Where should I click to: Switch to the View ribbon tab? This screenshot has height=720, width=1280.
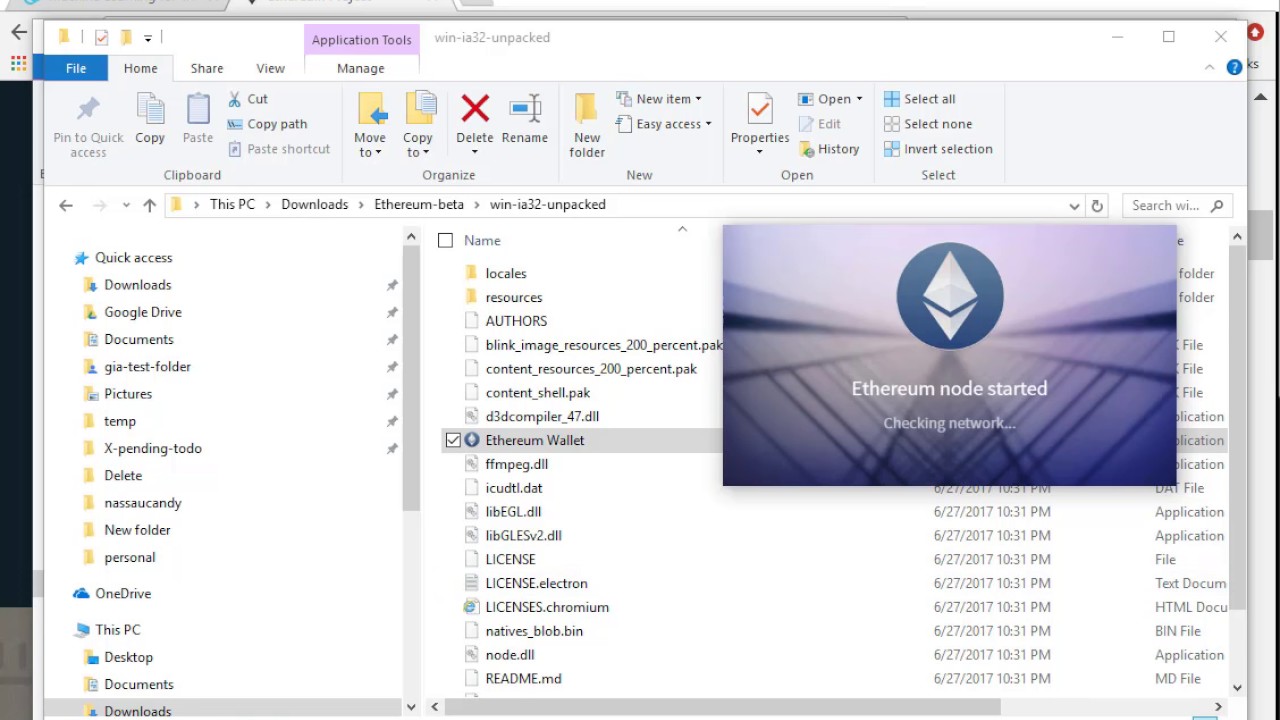(x=270, y=68)
